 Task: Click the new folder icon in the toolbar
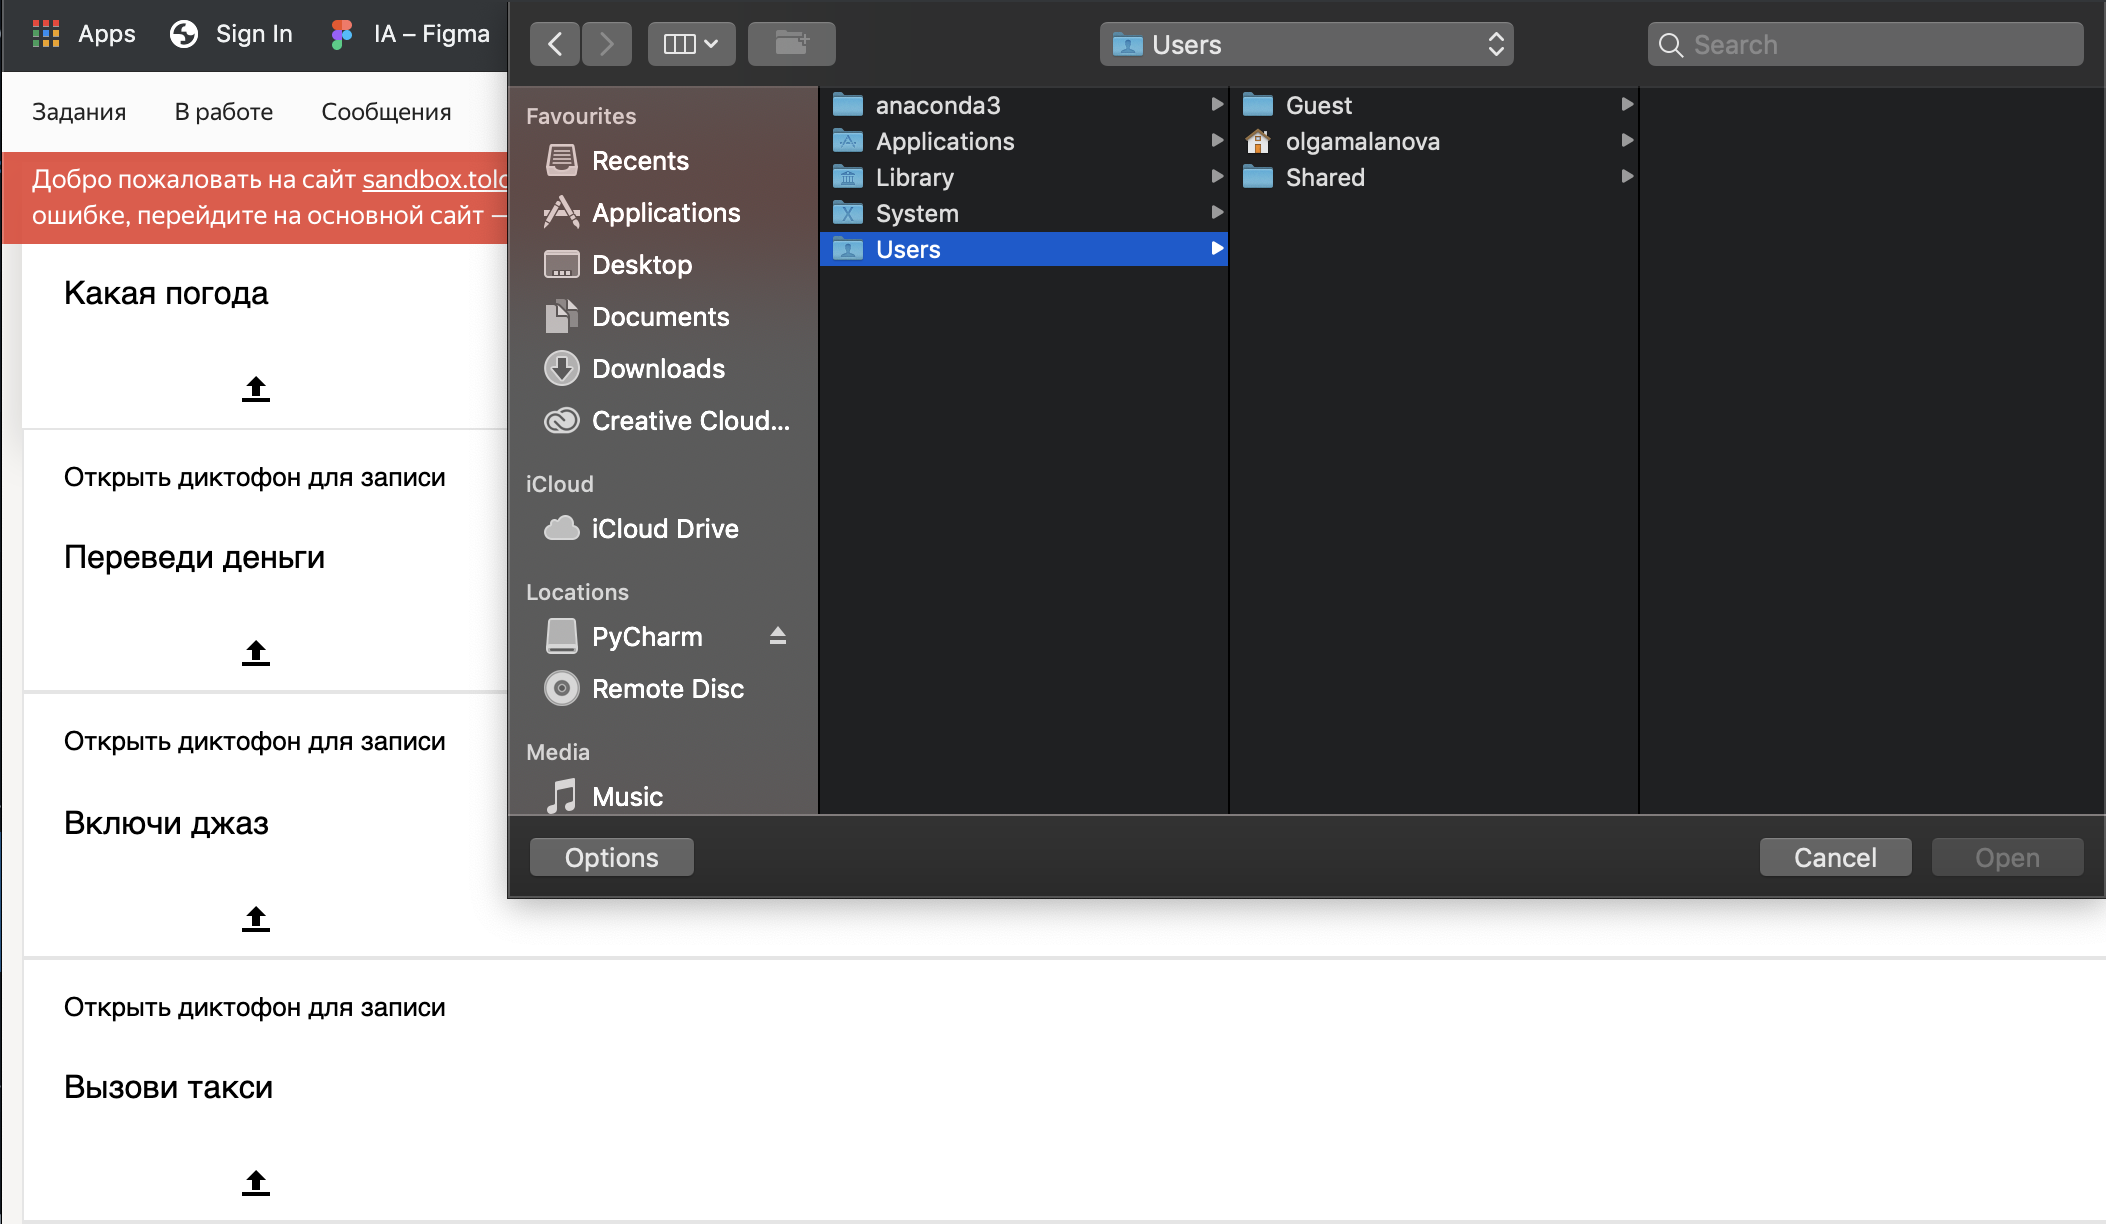[x=791, y=44]
